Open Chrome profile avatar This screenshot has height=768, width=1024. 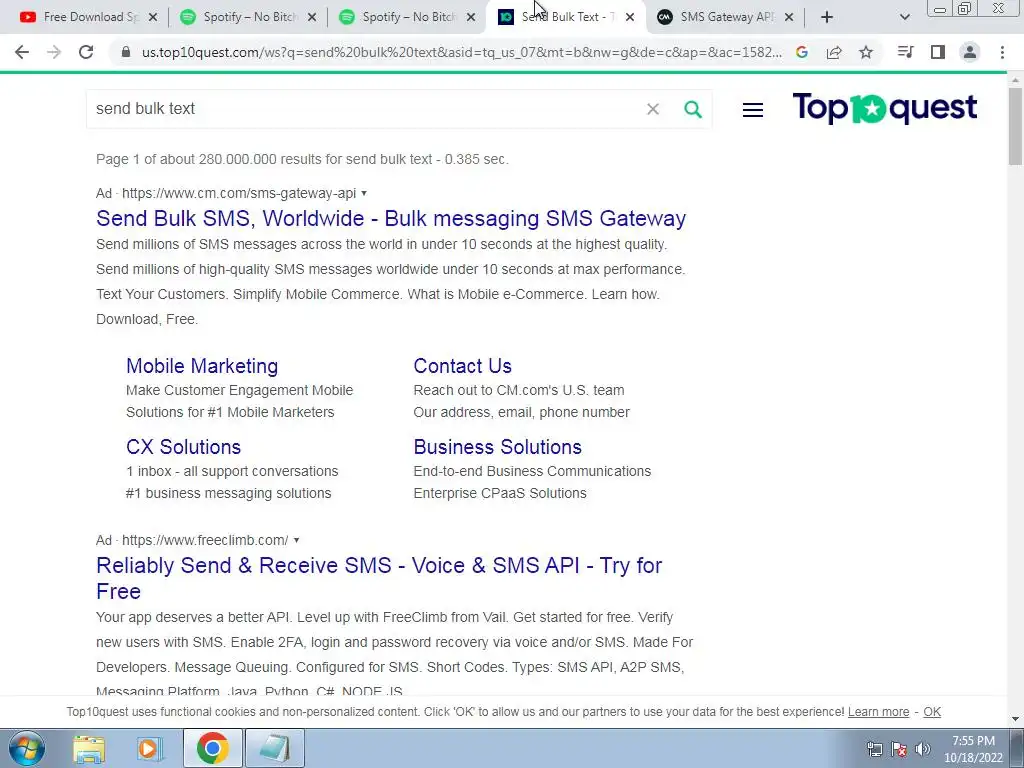(x=970, y=52)
